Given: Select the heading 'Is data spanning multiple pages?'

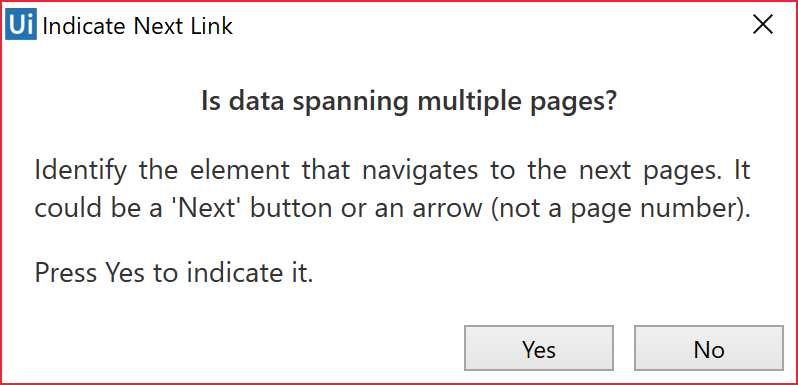Looking at the screenshot, I should [x=409, y=101].
